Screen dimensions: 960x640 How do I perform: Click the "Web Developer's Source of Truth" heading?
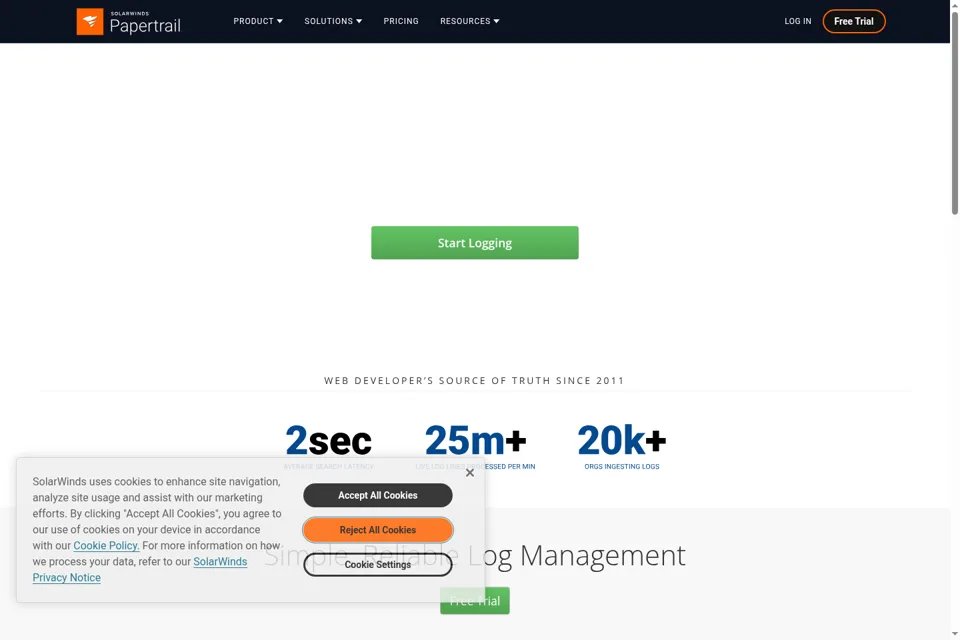tap(474, 380)
